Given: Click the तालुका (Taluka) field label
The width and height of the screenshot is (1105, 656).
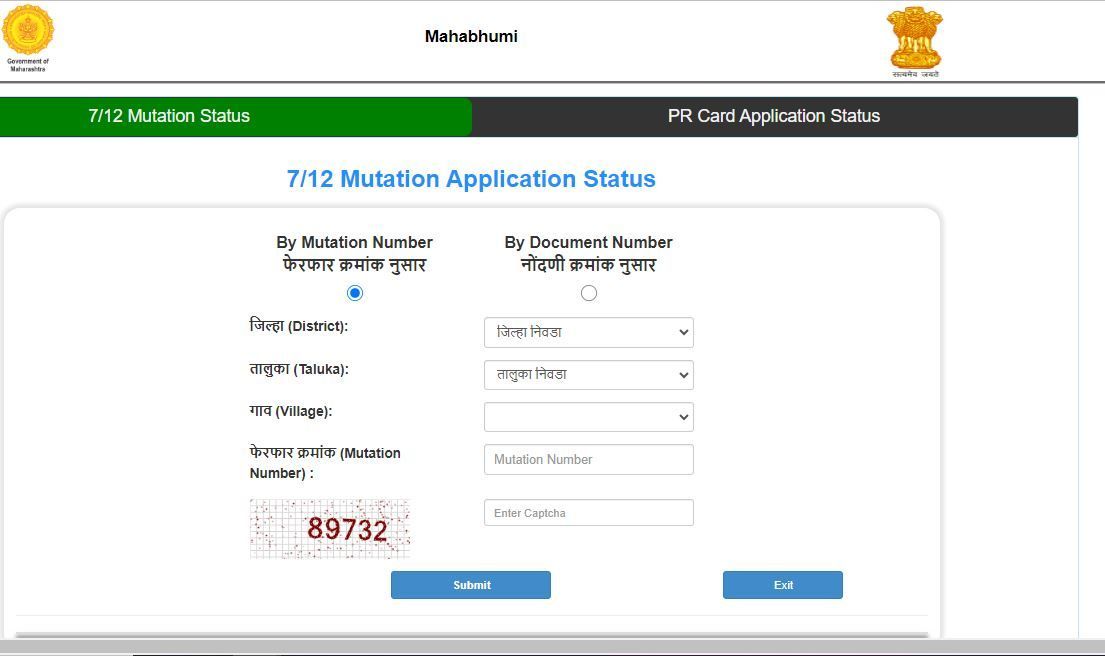Looking at the screenshot, I should point(298,369).
